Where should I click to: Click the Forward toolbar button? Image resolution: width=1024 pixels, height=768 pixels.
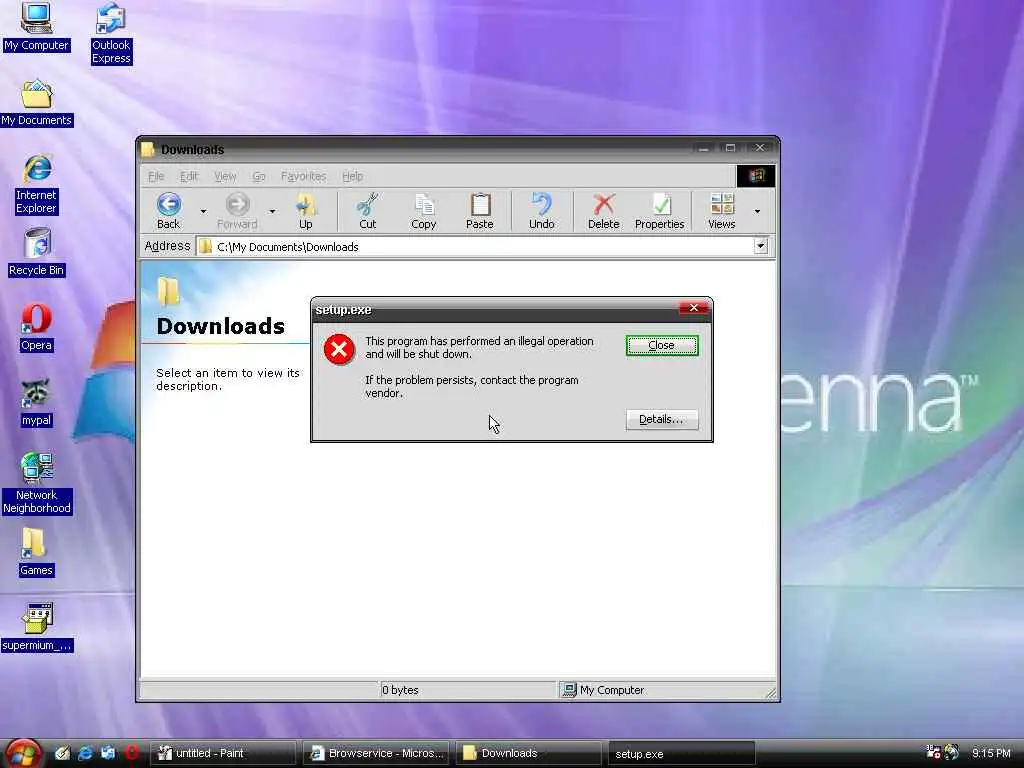237,211
